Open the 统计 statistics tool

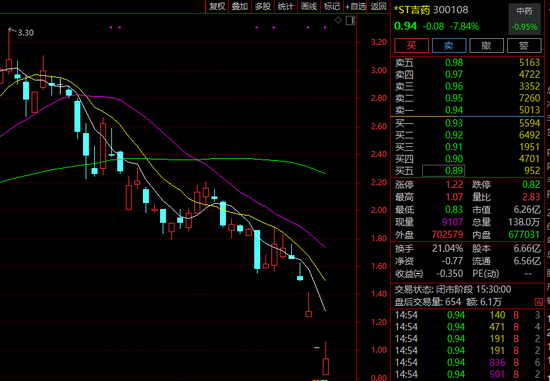pyautogui.click(x=286, y=6)
